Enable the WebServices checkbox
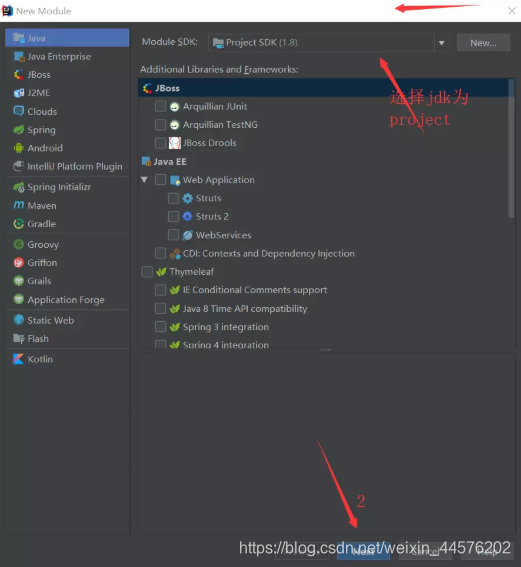The height and width of the screenshot is (567, 521). (174, 235)
